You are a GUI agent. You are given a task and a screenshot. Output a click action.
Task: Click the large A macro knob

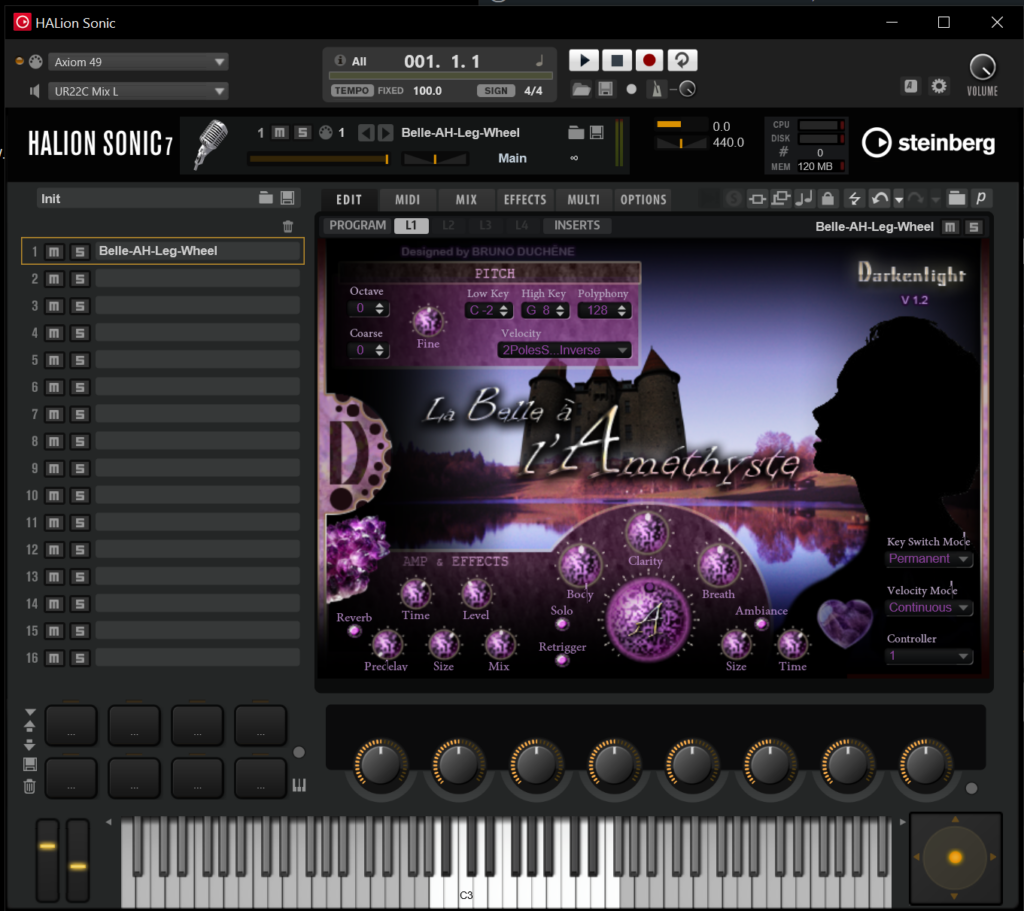pos(648,619)
